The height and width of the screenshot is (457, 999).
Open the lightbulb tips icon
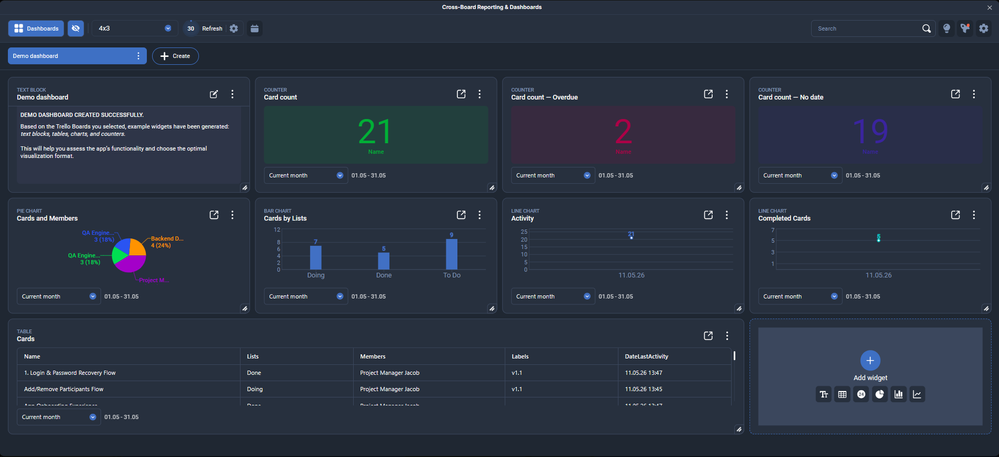947,28
